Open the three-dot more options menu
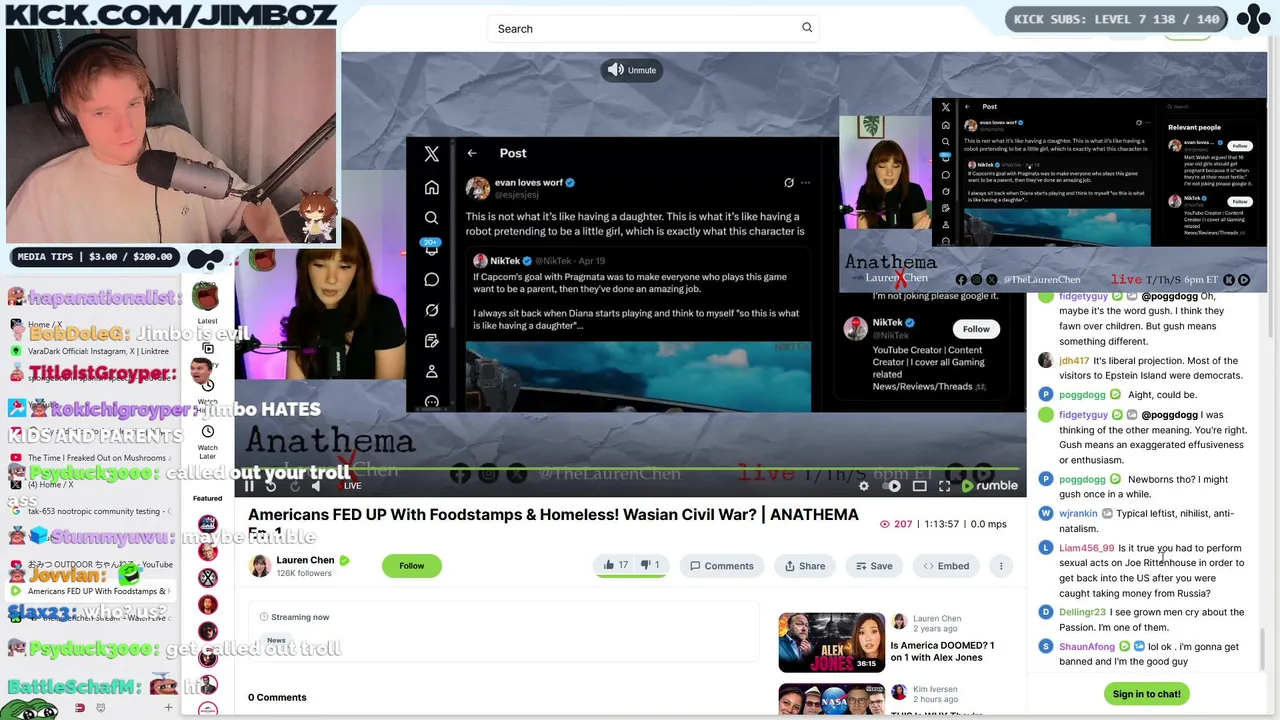This screenshot has height=720, width=1280. pyautogui.click(x=1001, y=566)
